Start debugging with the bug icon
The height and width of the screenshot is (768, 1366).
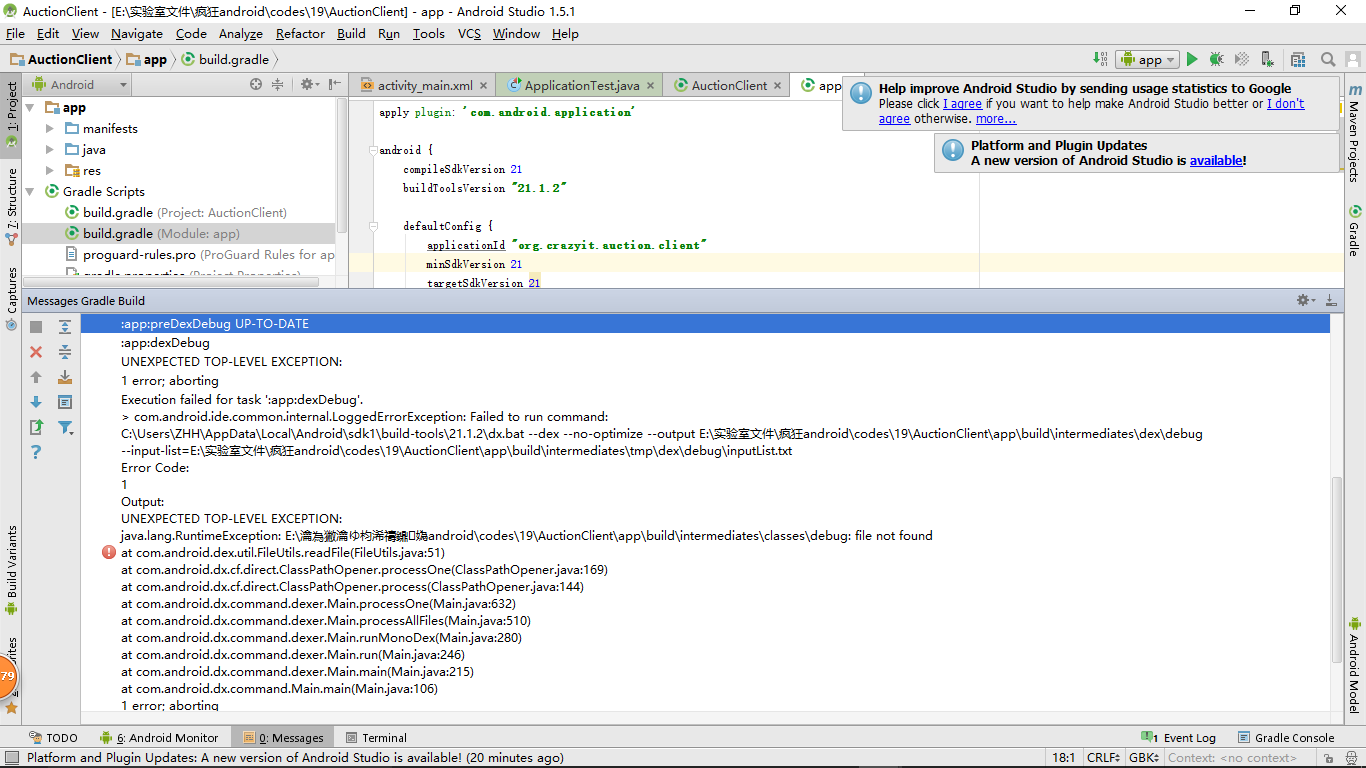coord(1217,59)
